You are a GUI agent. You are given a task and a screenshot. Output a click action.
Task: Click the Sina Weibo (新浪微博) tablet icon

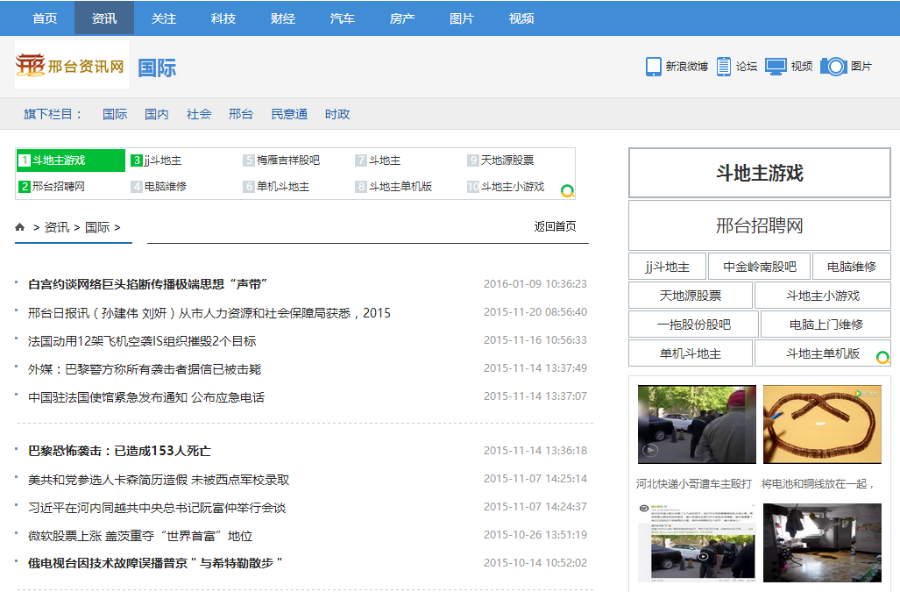pos(655,66)
